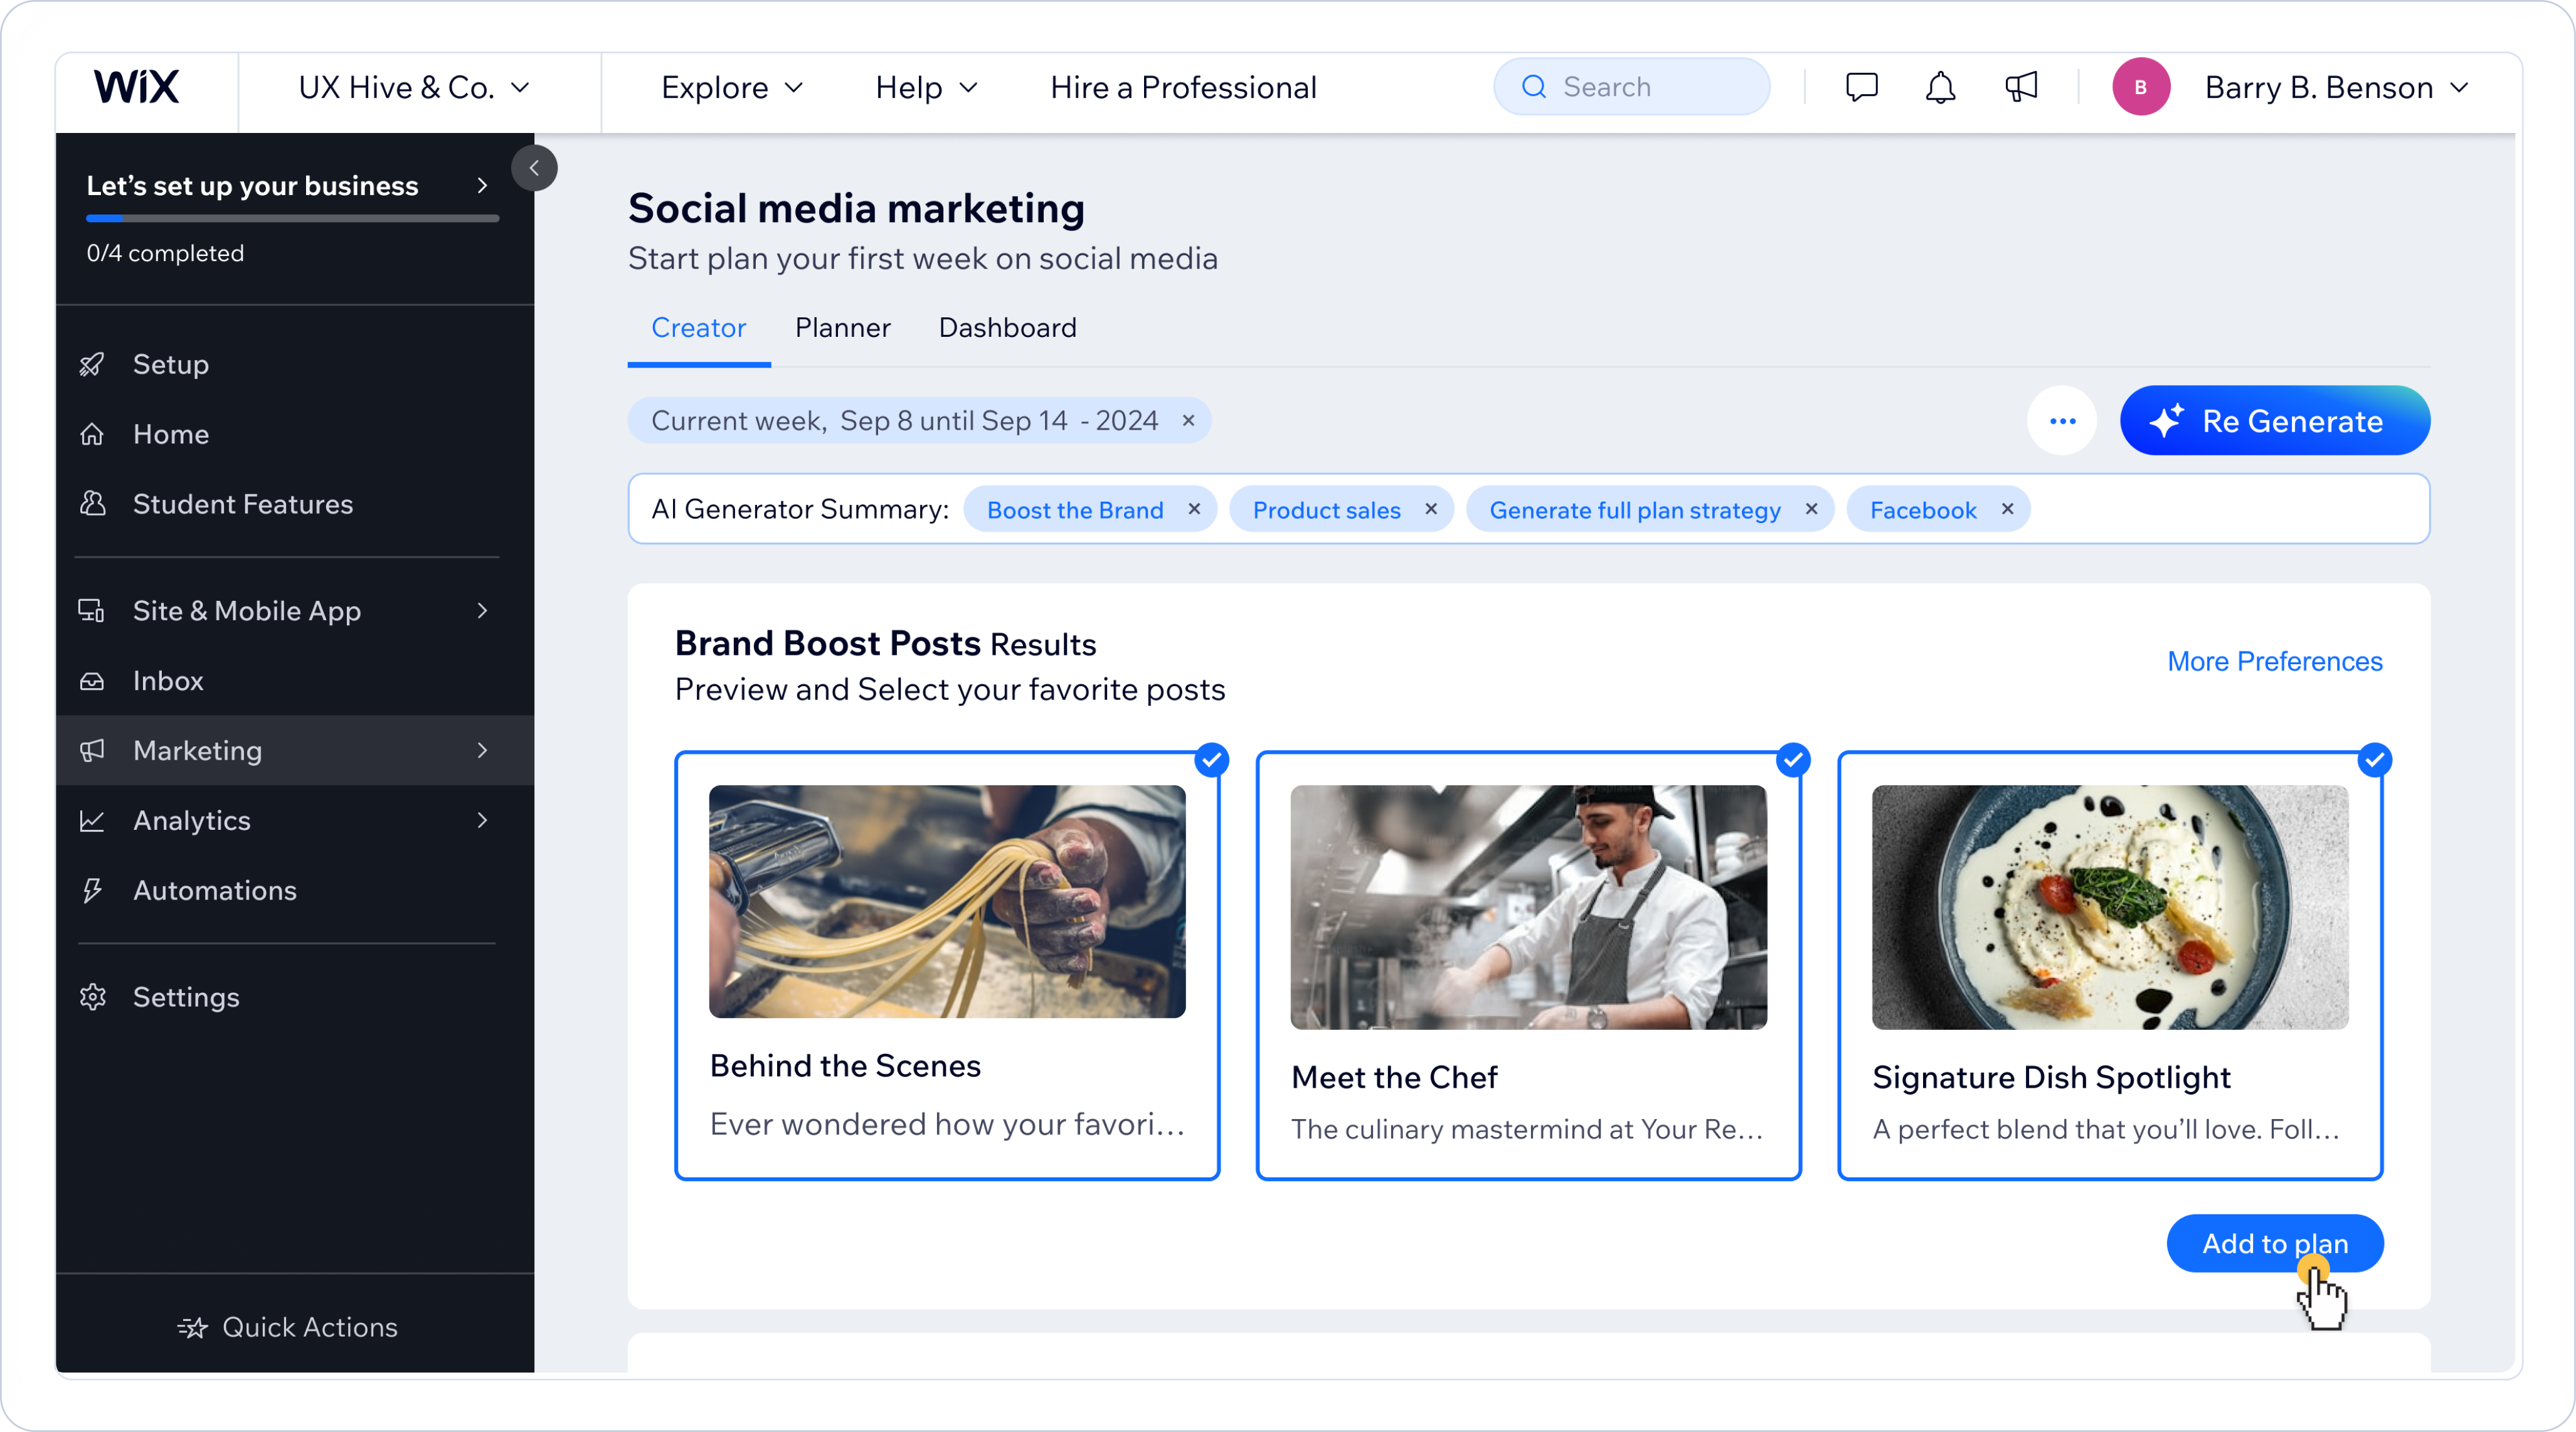Collapse the sidebar with round arrow button
The image size is (2576, 1432).
coord(534,168)
